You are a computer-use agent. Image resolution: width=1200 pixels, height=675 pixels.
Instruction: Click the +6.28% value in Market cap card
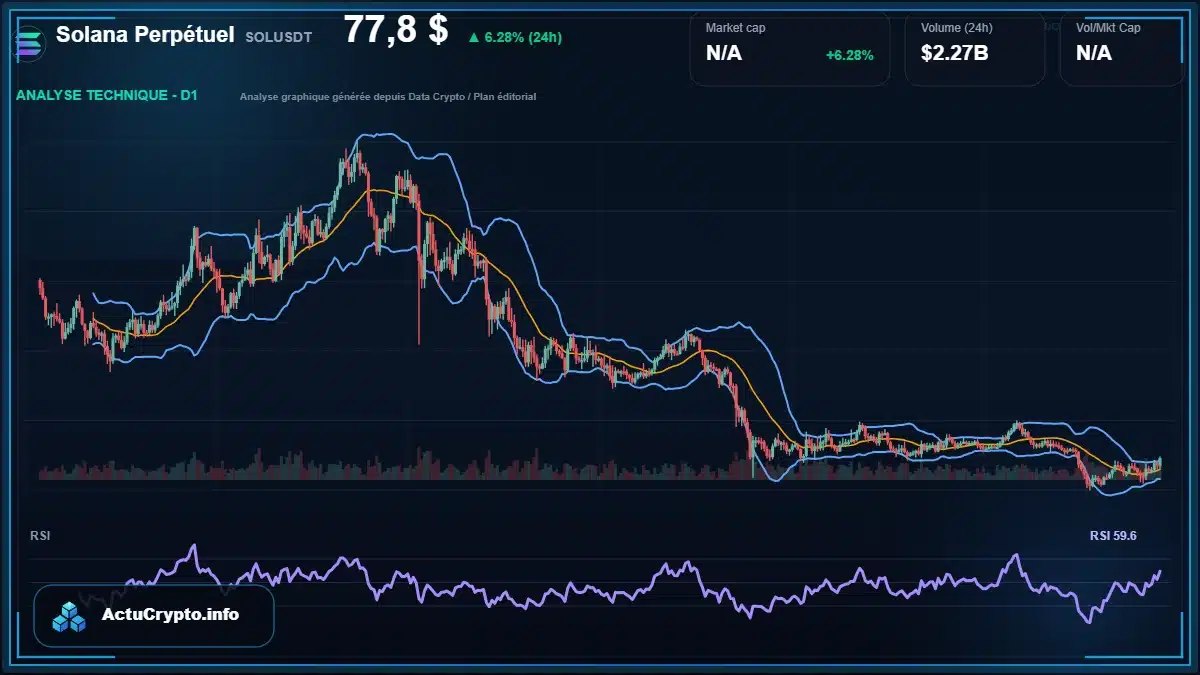tap(849, 55)
